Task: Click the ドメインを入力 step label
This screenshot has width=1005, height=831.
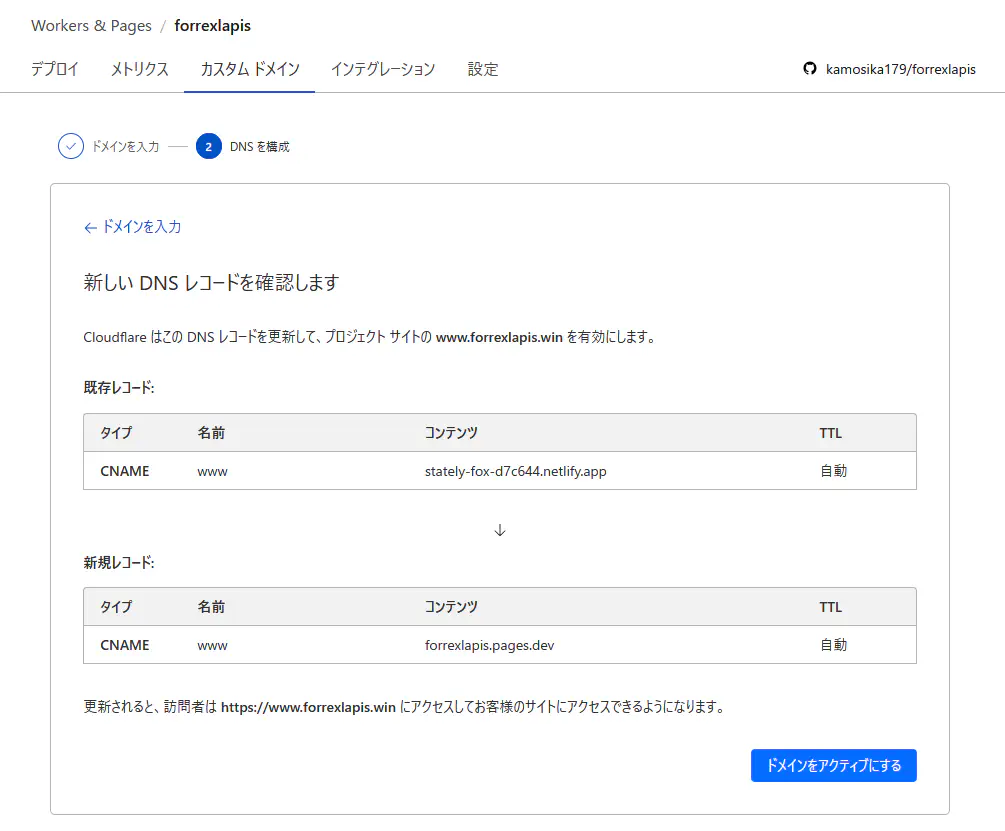Action: point(125,146)
